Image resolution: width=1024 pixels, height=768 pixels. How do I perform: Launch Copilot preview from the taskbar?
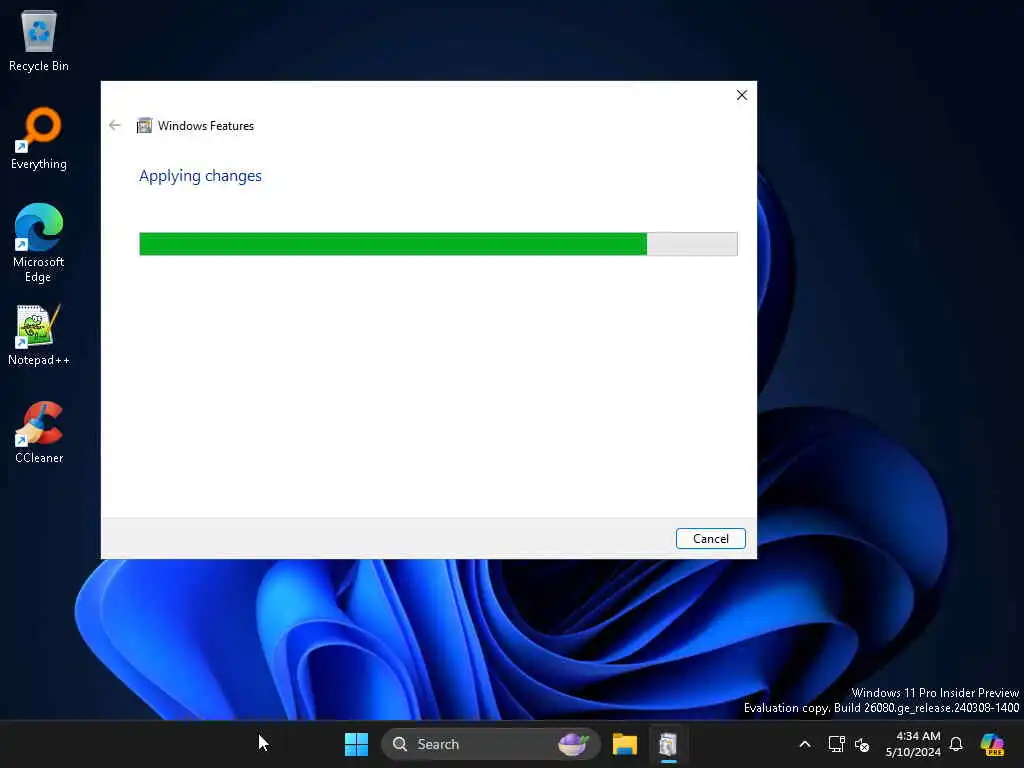[993, 744]
